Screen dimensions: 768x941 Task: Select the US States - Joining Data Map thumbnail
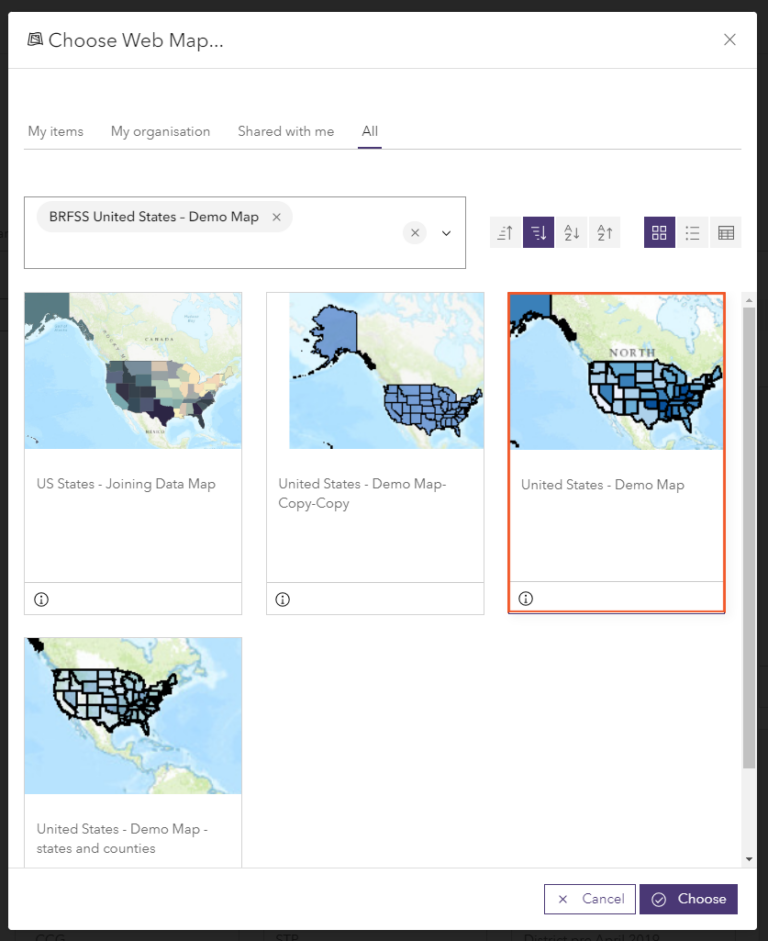pyautogui.click(x=133, y=371)
